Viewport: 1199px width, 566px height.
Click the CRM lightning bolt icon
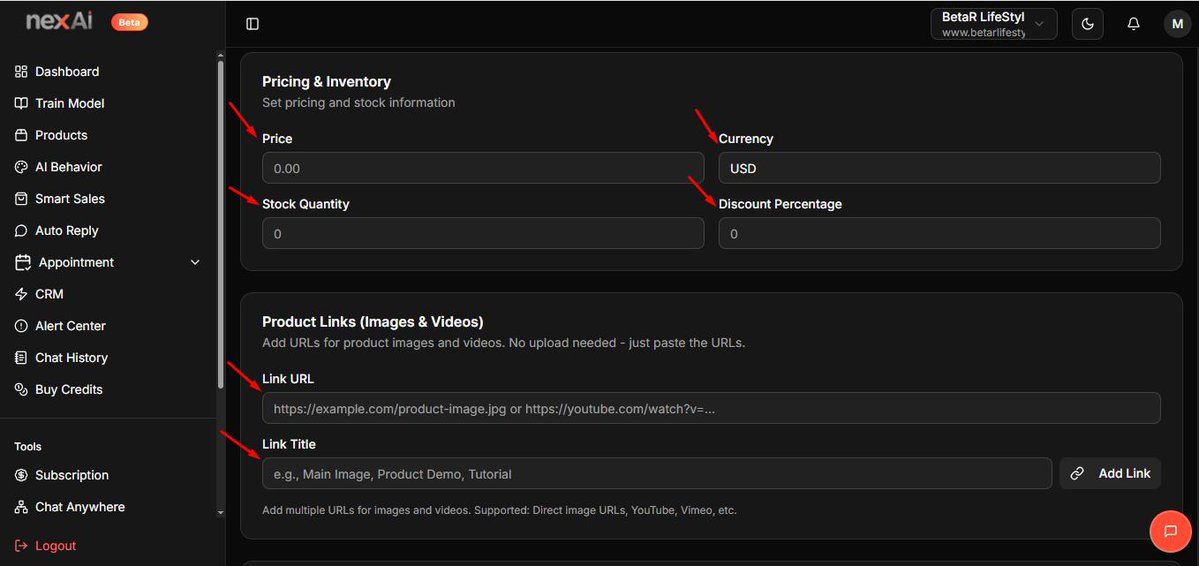click(x=21, y=294)
